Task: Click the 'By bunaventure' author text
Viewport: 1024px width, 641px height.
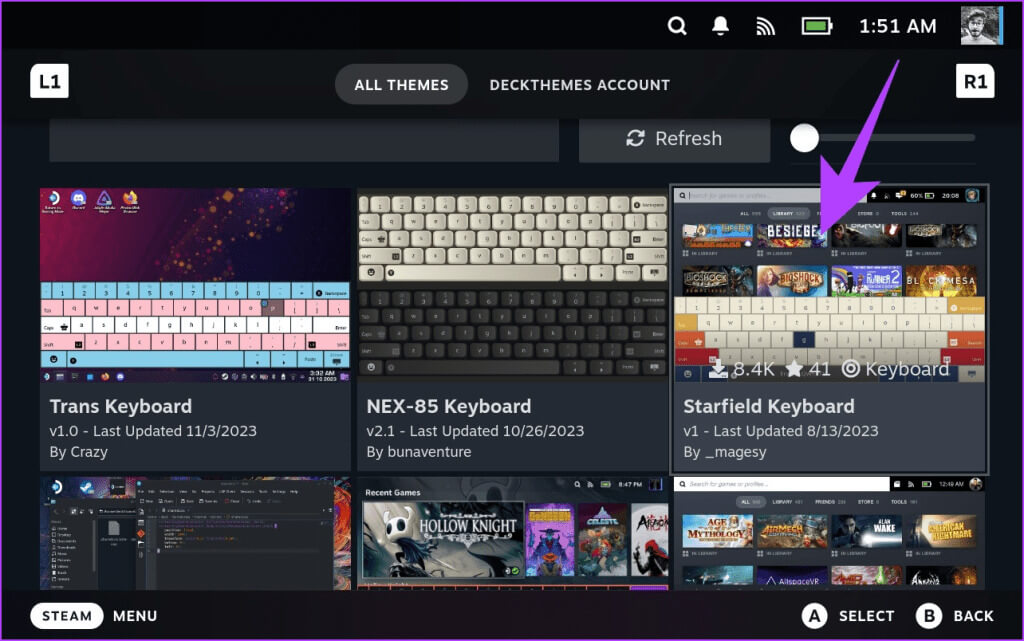Action: click(419, 452)
